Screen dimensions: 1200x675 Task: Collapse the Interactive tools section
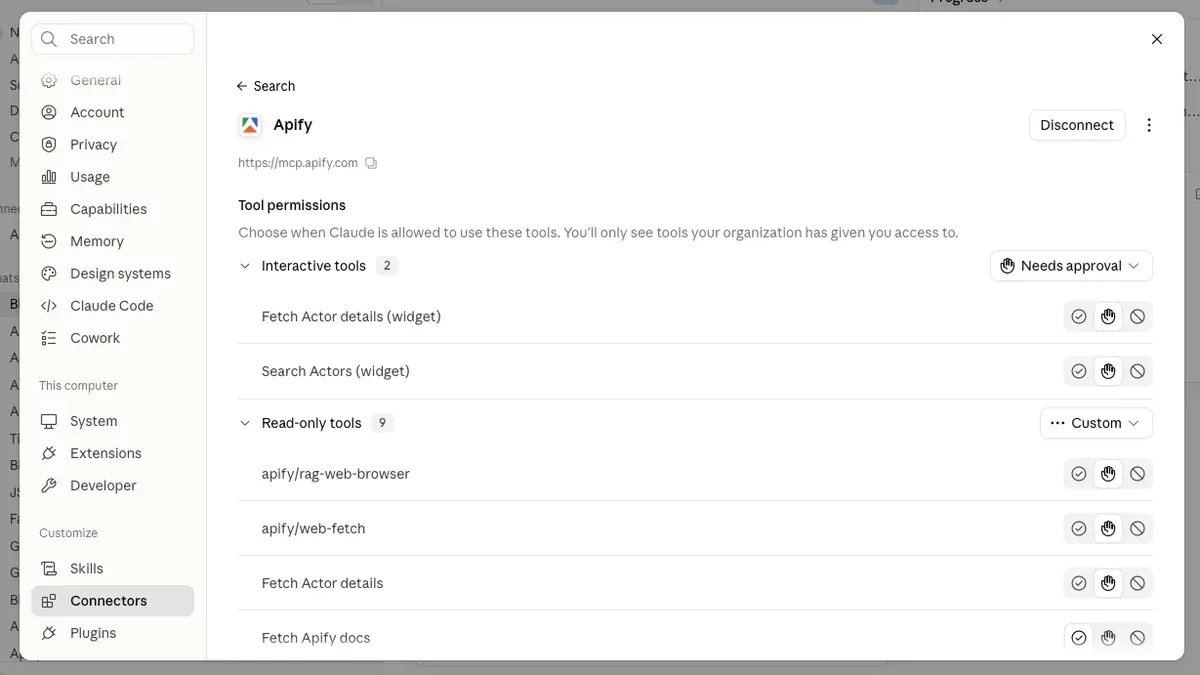tap(245, 266)
